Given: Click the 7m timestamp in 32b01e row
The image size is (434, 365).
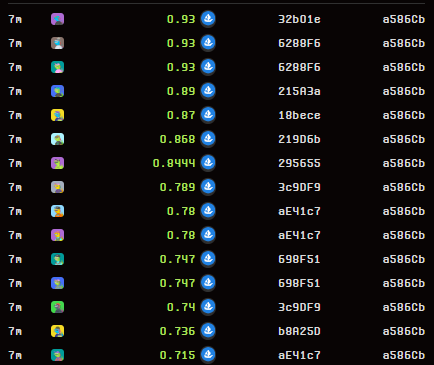Looking at the screenshot, I should (15, 19).
